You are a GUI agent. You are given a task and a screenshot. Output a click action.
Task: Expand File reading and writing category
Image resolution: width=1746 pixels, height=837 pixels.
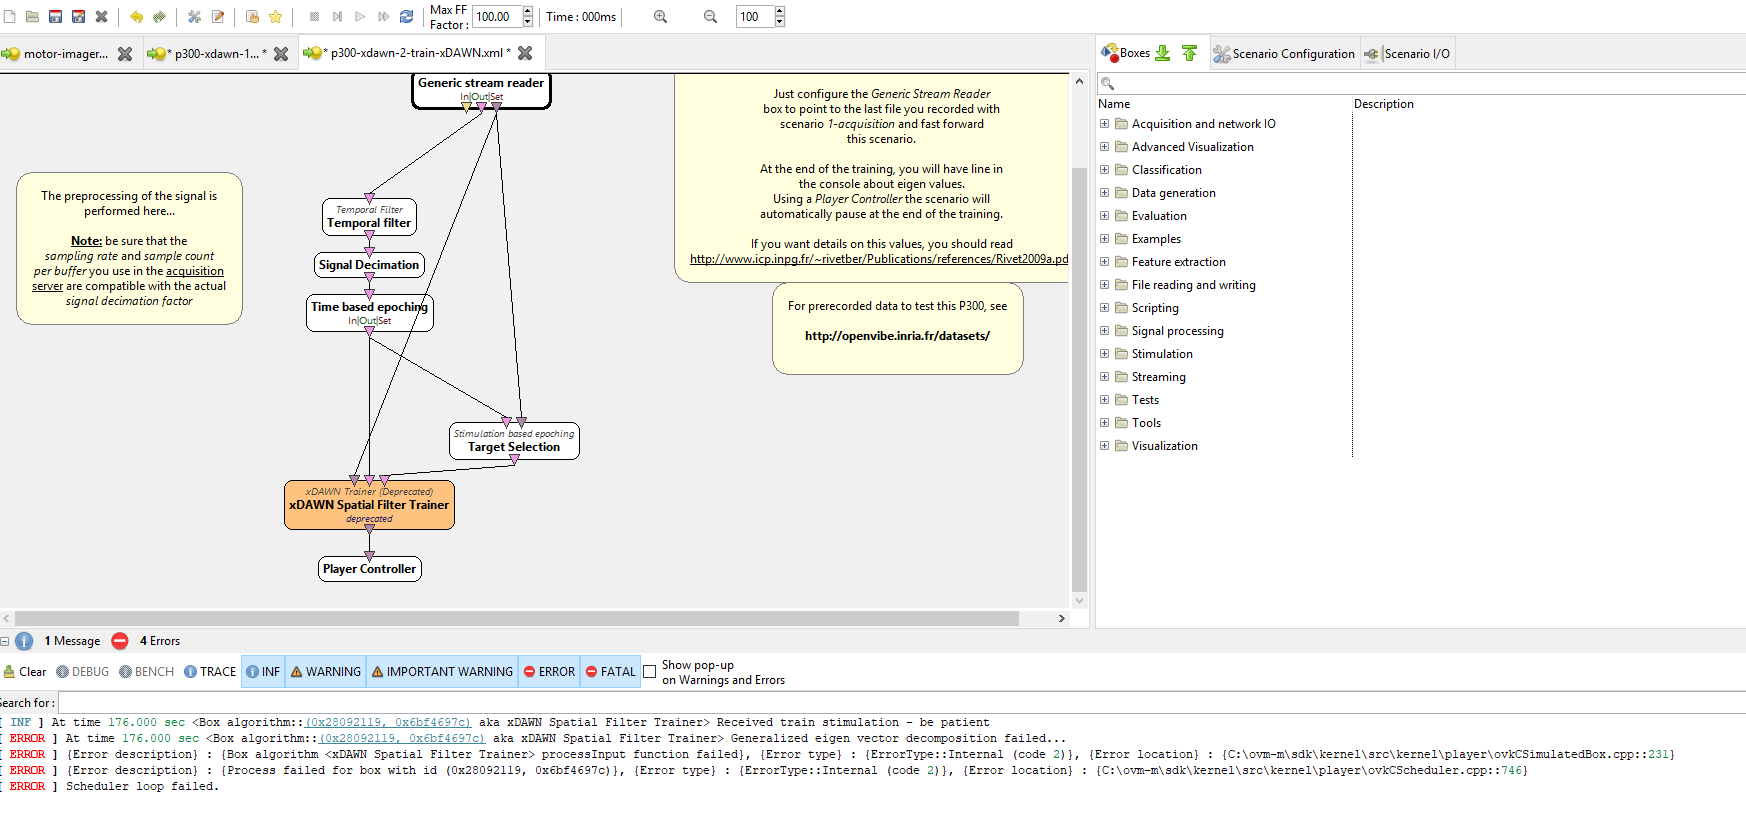click(x=1104, y=285)
